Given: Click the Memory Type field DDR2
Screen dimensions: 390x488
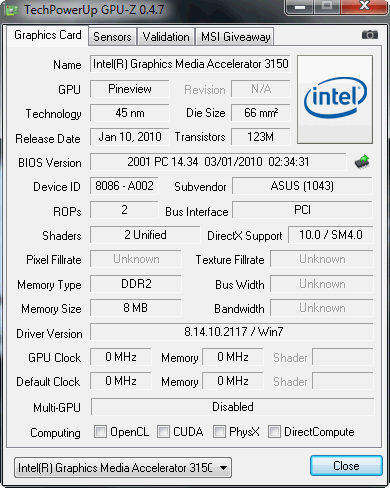Looking at the screenshot, I should click(x=136, y=284).
